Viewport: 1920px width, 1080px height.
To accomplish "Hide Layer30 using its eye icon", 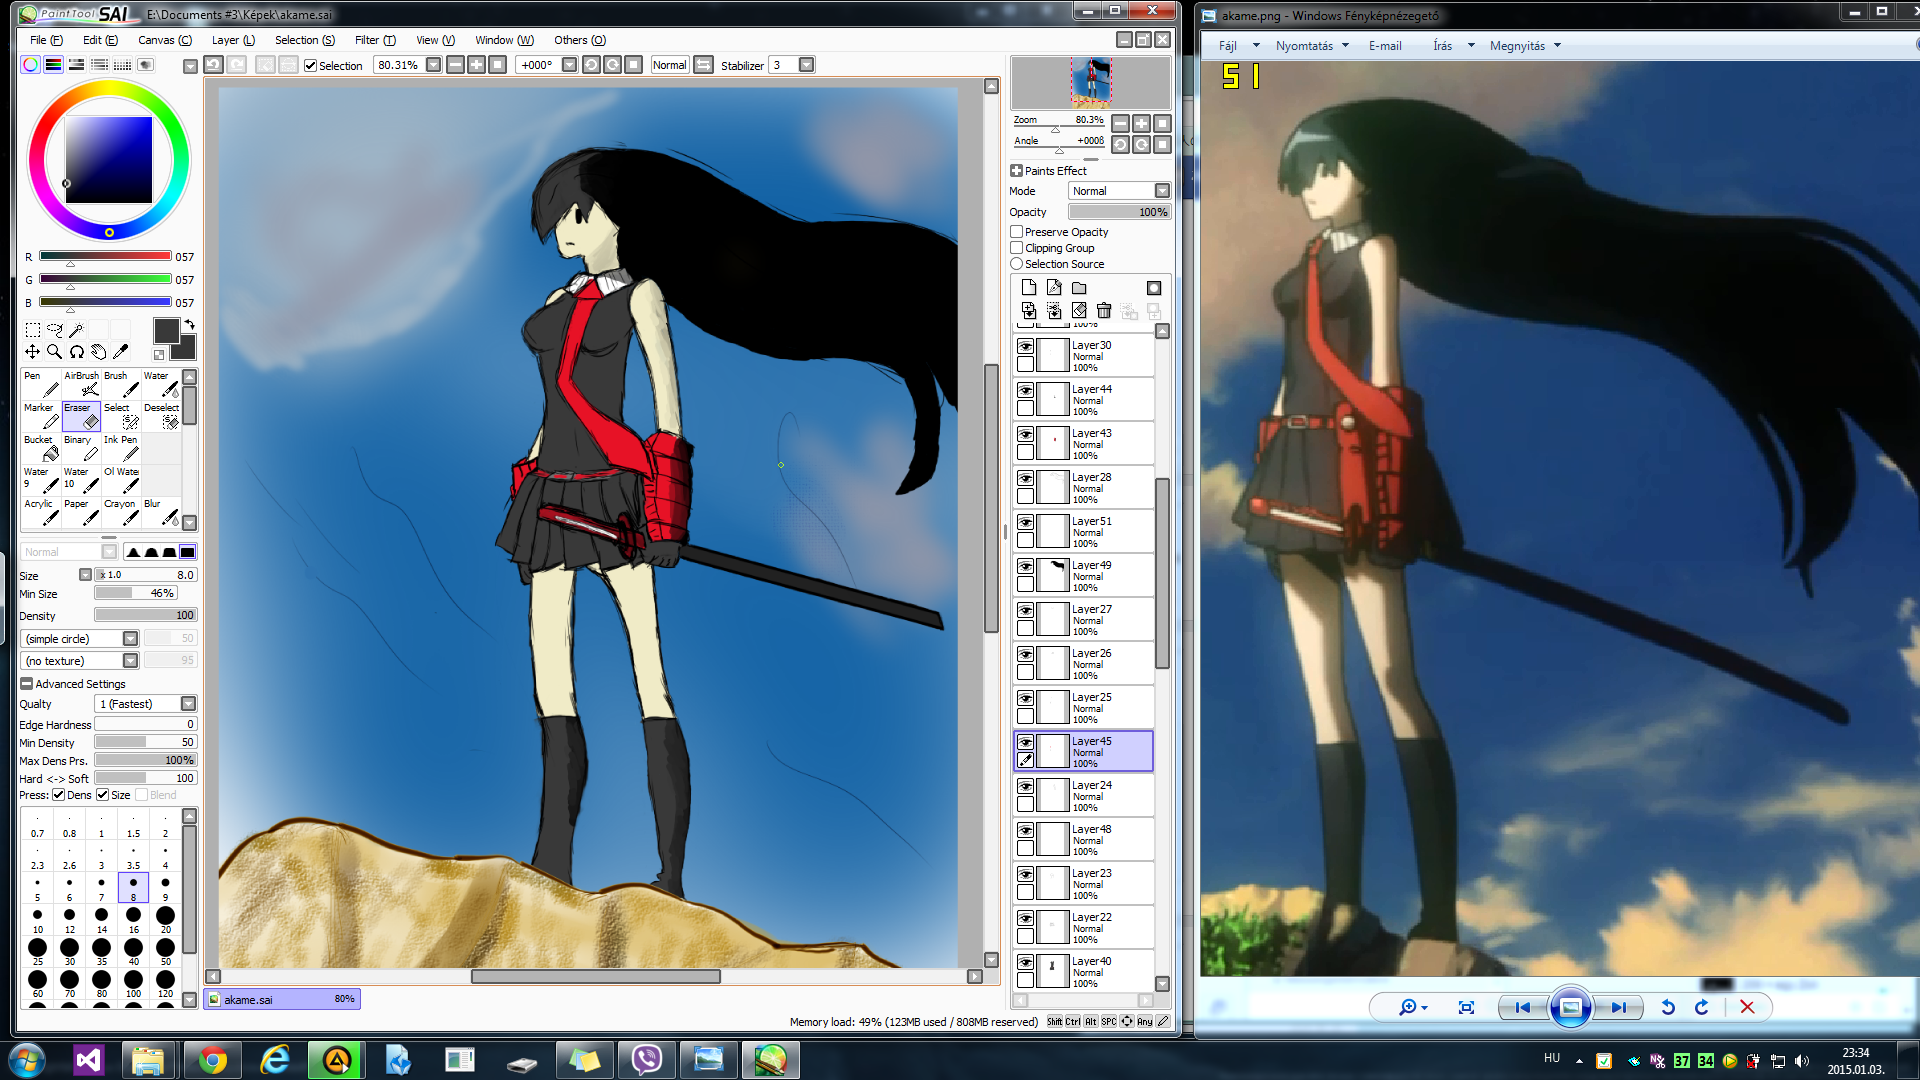I will pos(1025,346).
